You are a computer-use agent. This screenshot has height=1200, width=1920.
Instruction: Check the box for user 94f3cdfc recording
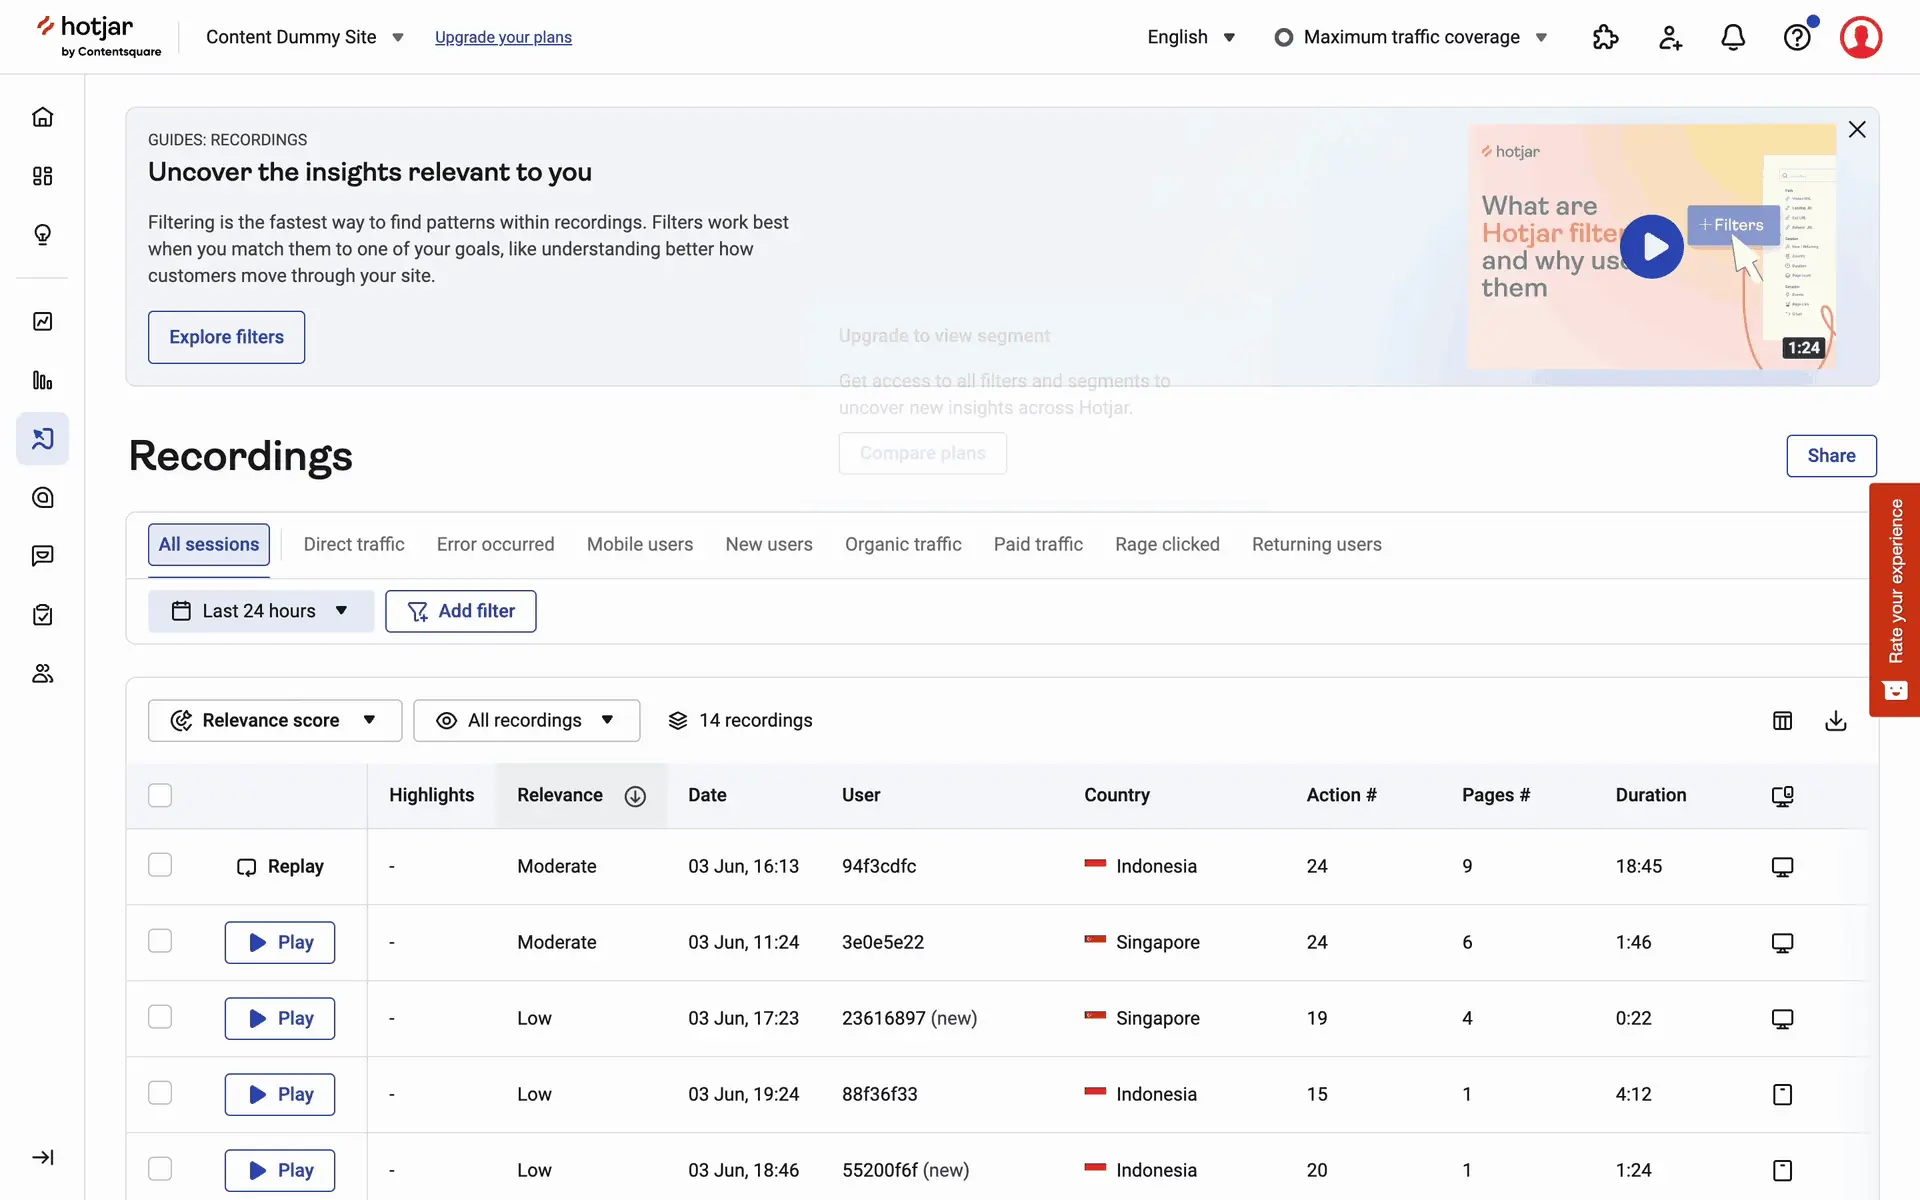[x=160, y=865]
